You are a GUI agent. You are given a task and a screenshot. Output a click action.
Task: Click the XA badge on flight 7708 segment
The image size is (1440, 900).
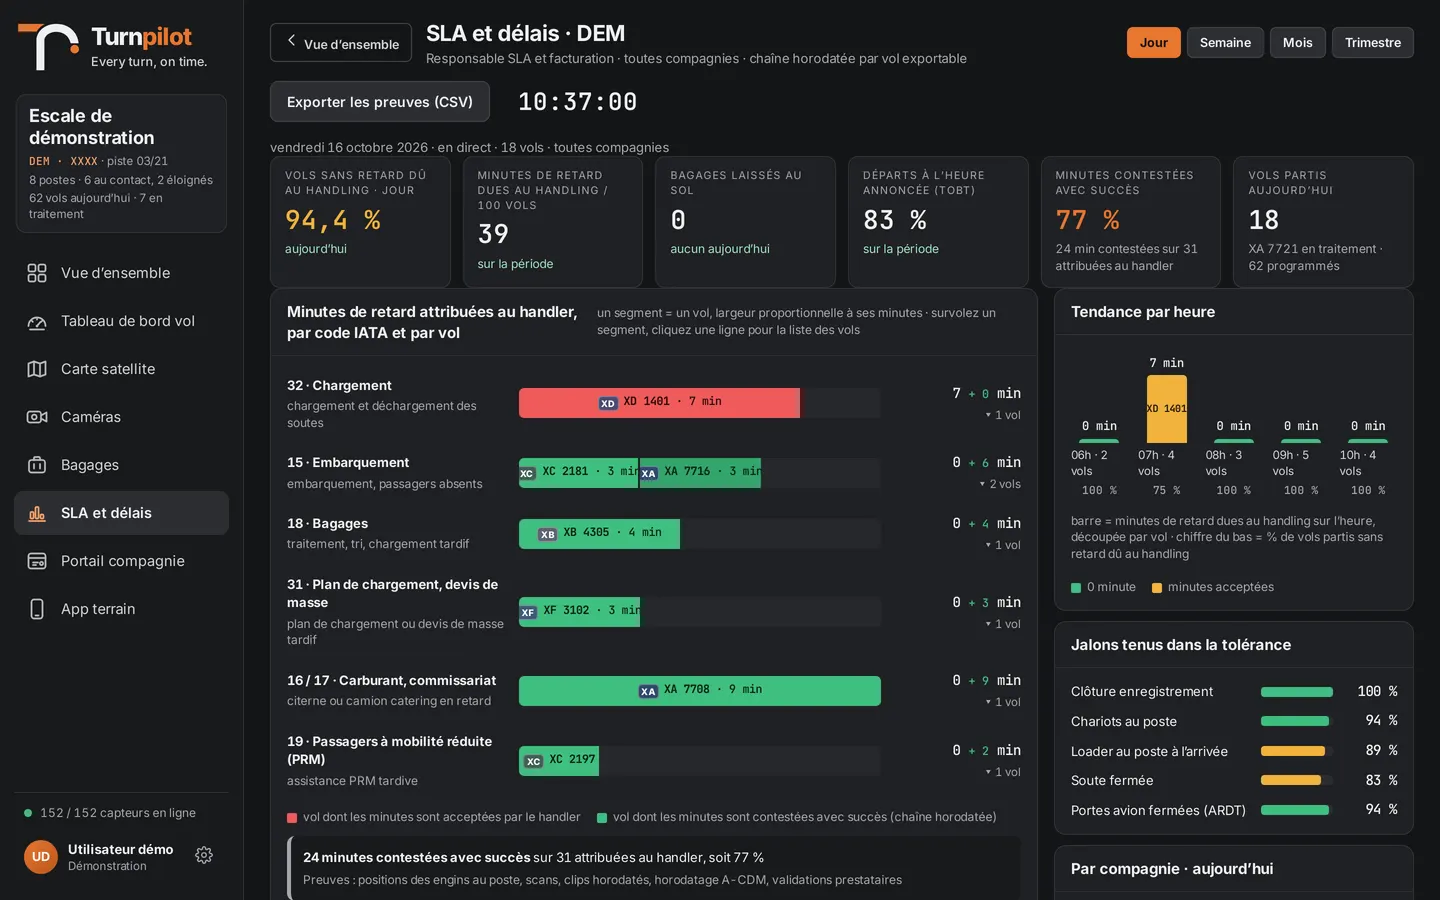[x=648, y=691]
